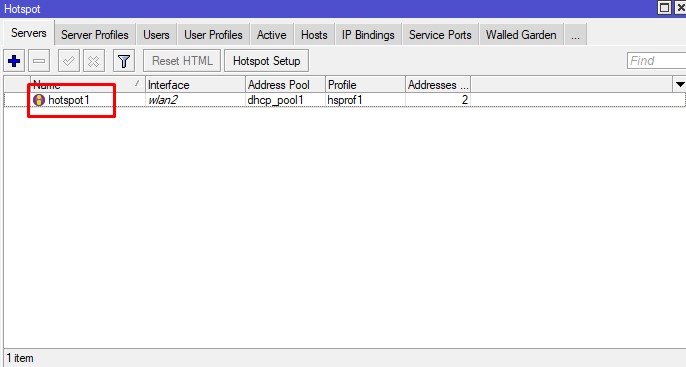Launch the Hotspot Setup wizard
Viewport: 686px width, 367px height.
[266, 61]
